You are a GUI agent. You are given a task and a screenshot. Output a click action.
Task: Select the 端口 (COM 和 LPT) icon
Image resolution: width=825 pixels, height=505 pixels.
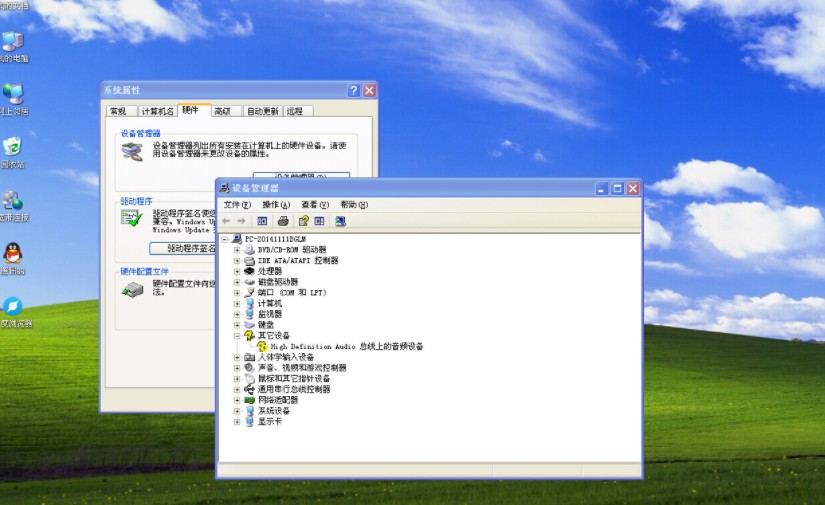[x=249, y=292]
